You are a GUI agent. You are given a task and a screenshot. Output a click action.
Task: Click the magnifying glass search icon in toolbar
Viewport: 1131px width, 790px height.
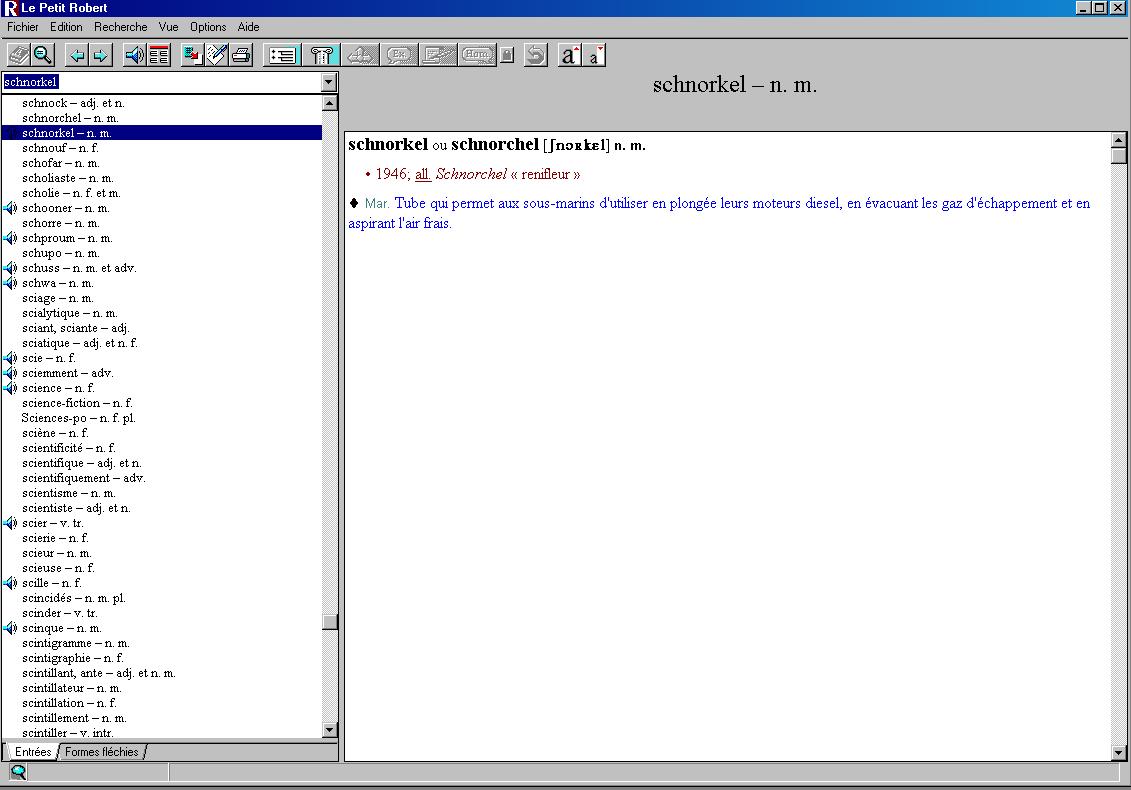(x=43, y=55)
